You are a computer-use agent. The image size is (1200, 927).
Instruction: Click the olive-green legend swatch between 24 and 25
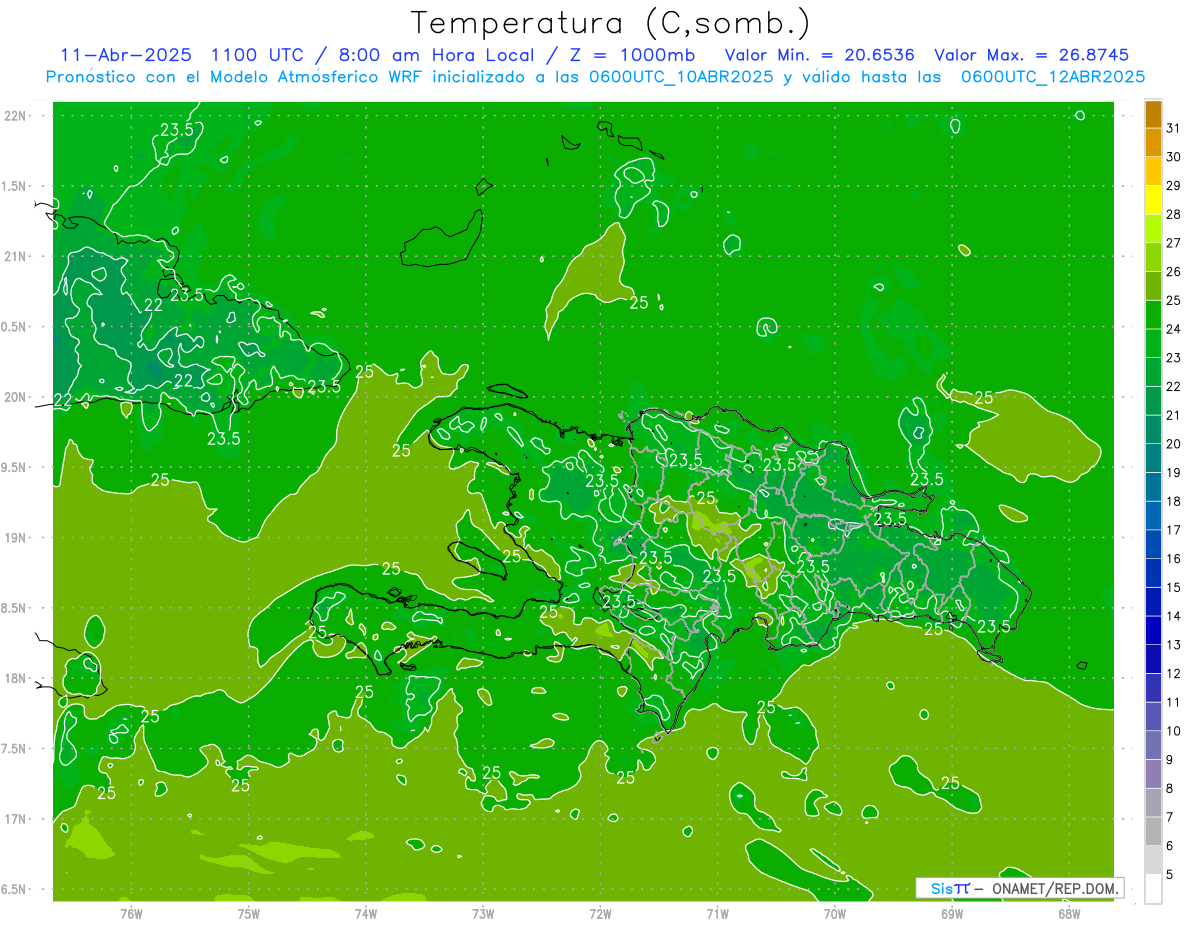[x=1153, y=314]
